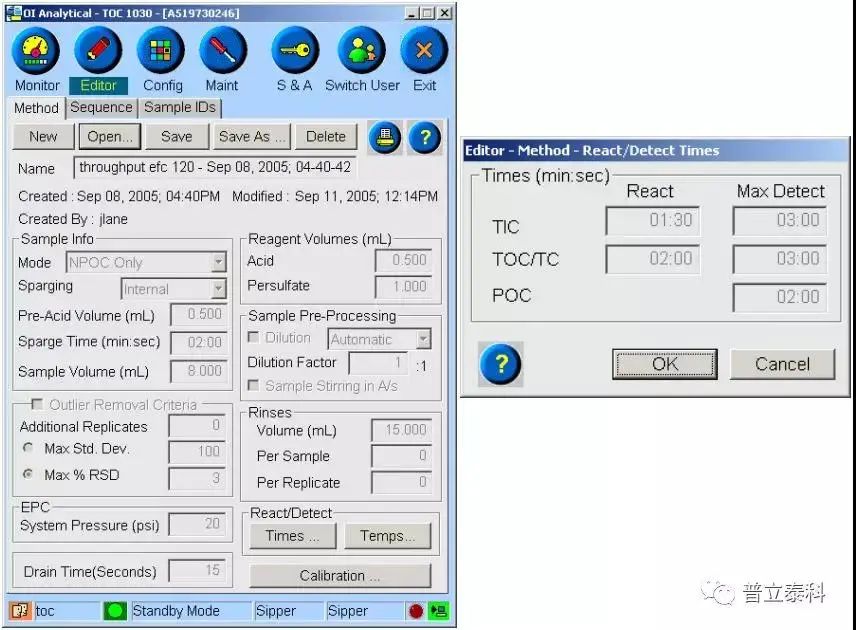Click the toc user icon in status bar
Image resolution: width=856 pixels, height=630 pixels.
click(x=20, y=610)
